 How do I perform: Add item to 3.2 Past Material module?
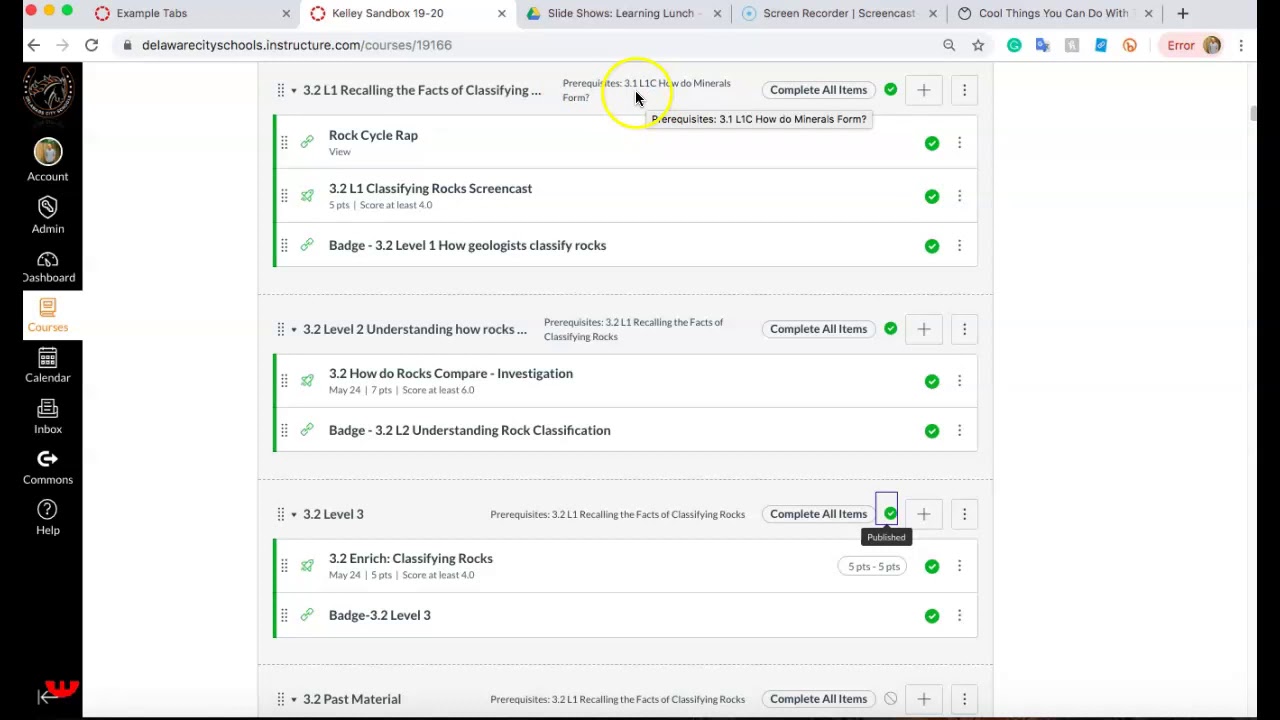(x=923, y=699)
